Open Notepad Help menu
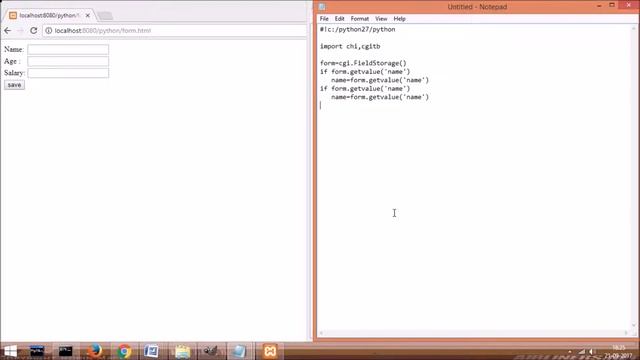 pos(400,19)
